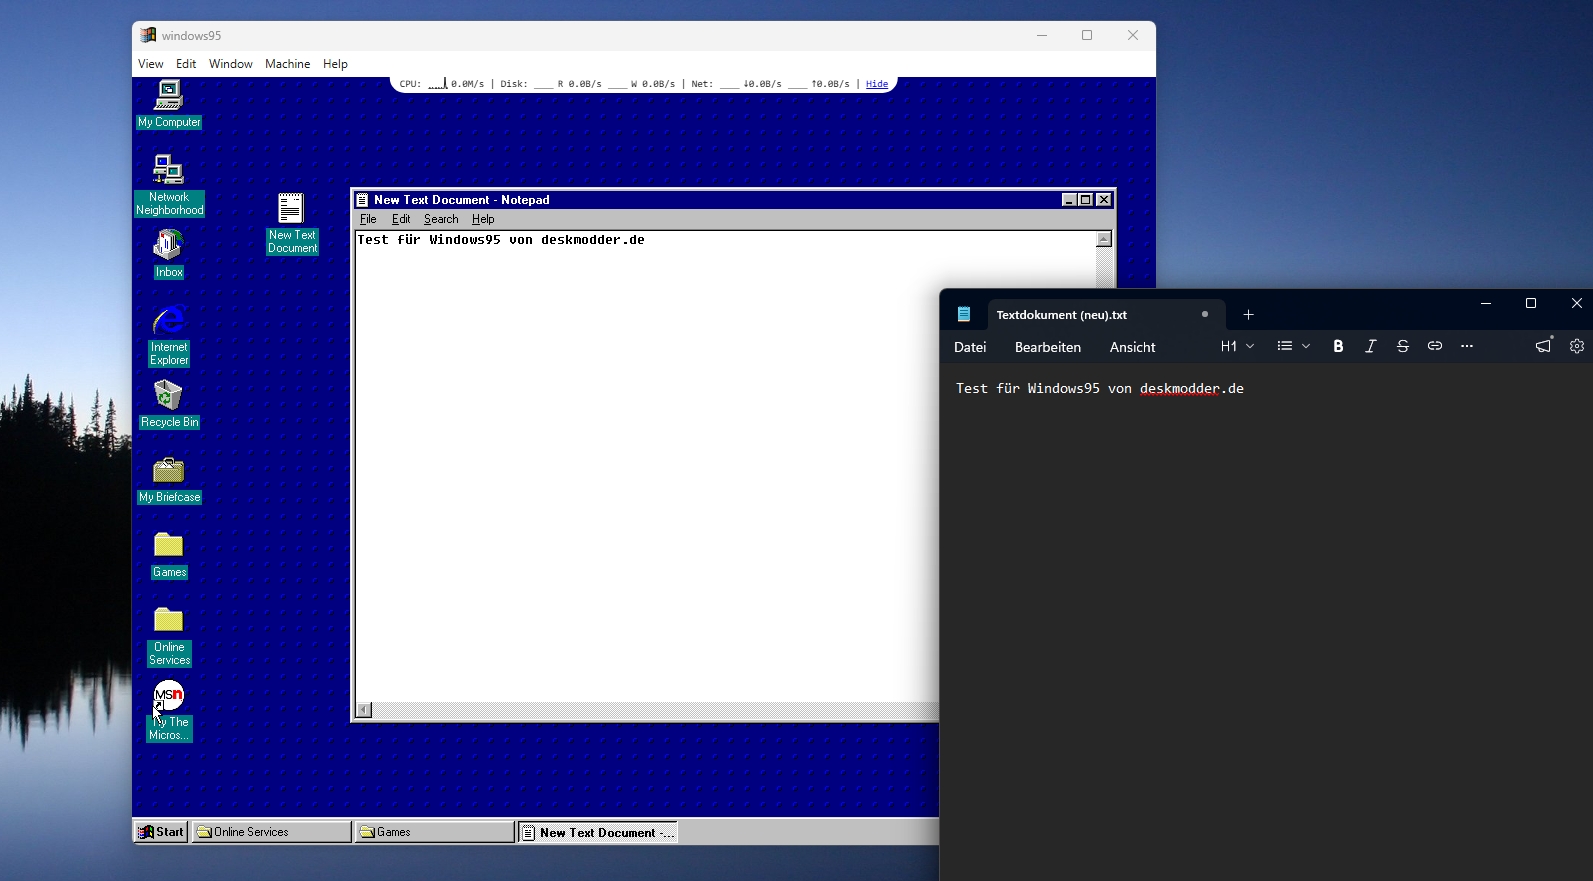Open the MSN setup shortcut icon
1593x881 pixels.
pyautogui.click(x=168, y=697)
